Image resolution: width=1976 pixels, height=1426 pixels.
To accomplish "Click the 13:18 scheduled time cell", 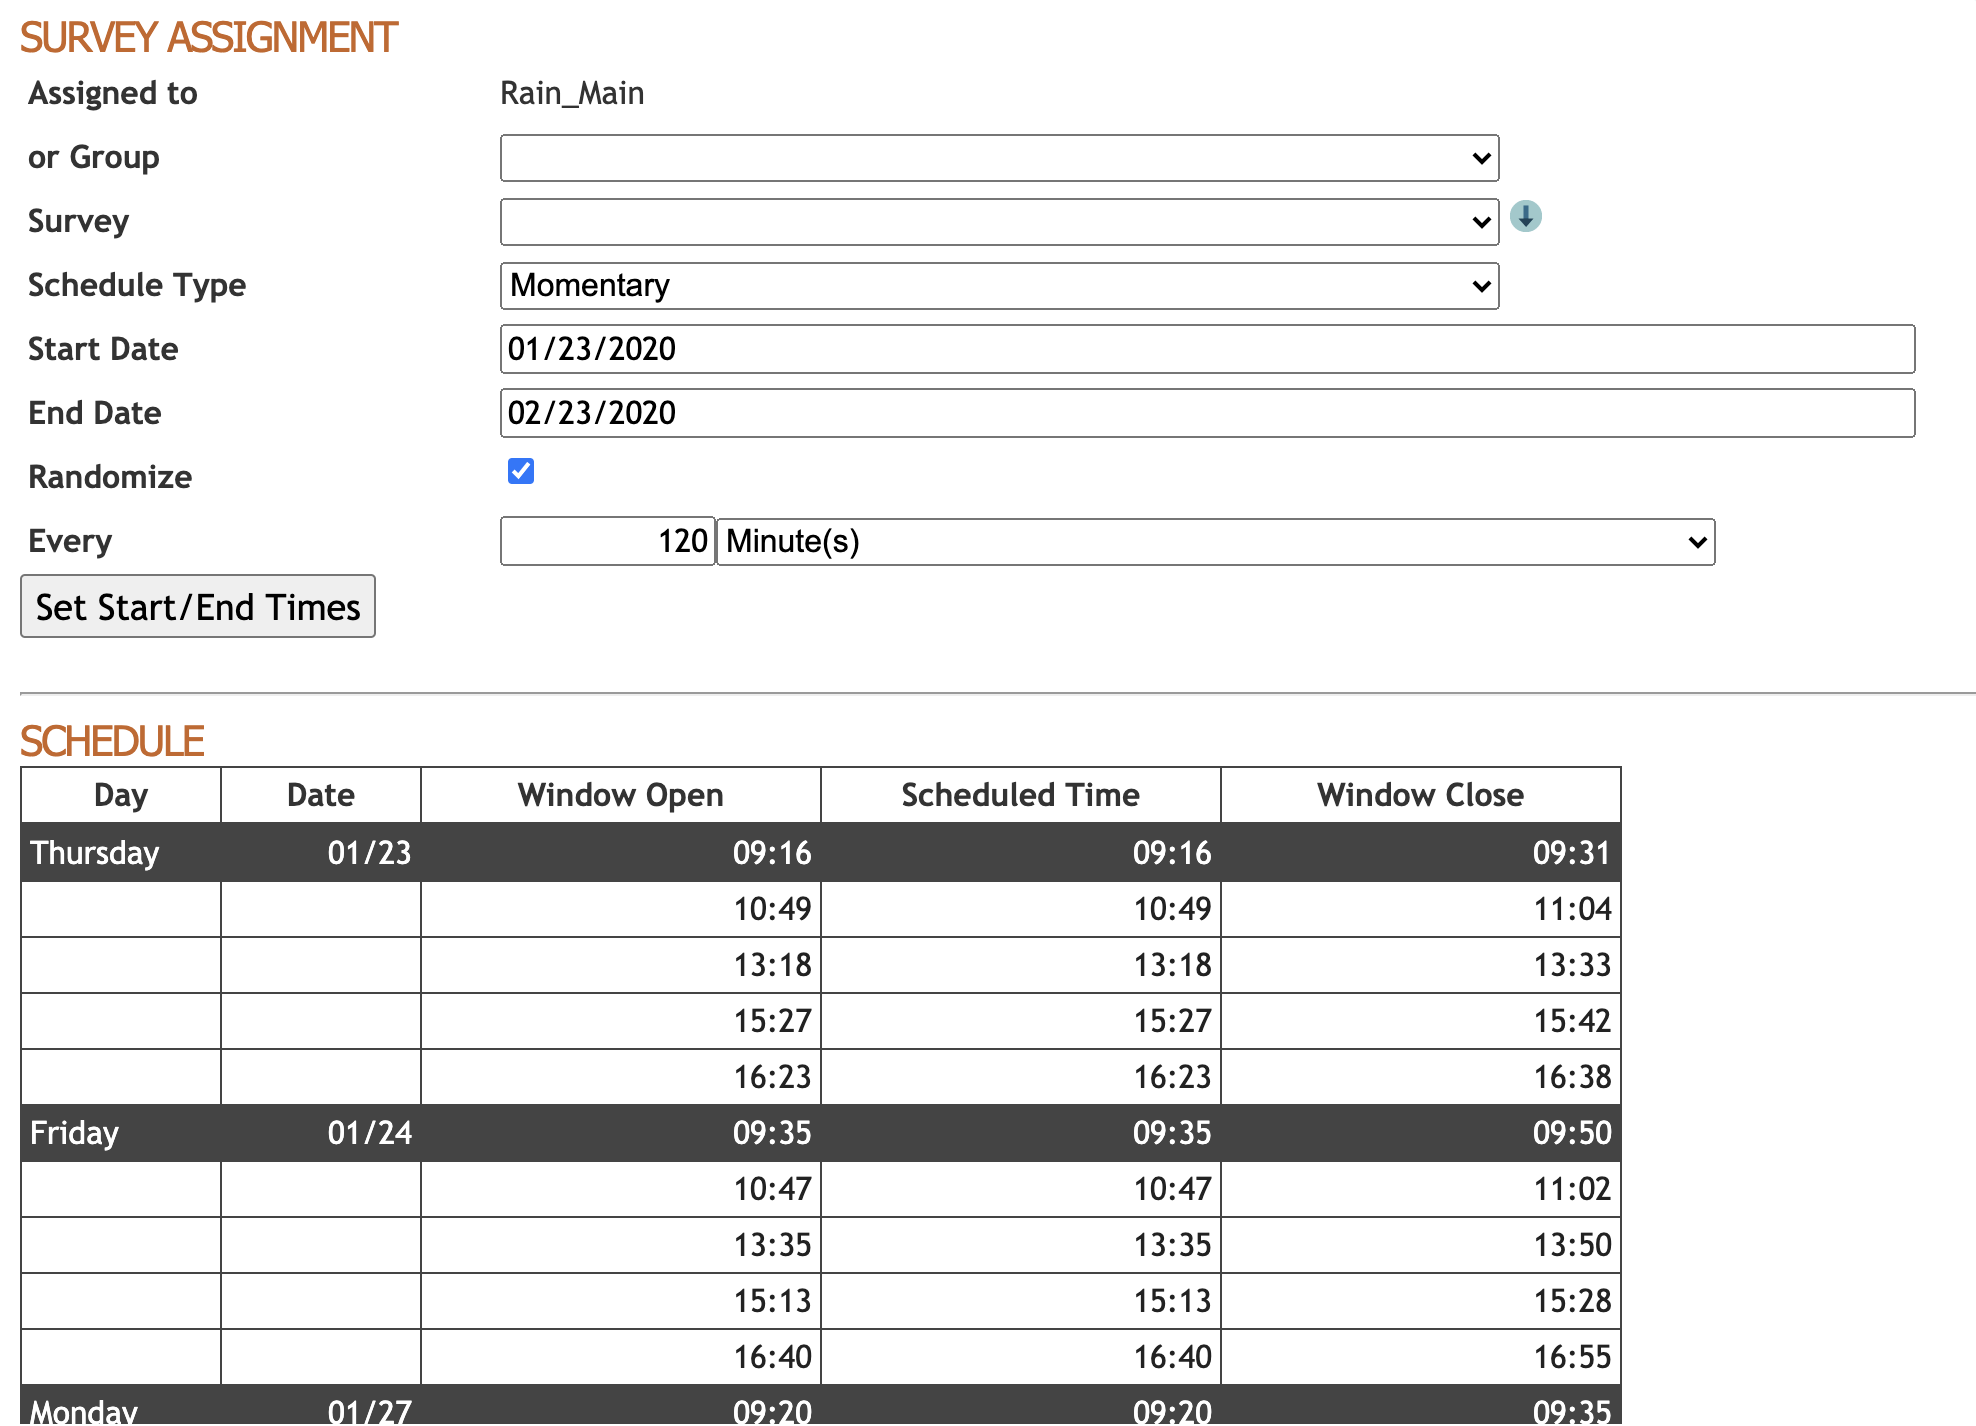I will click(1171, 965).
